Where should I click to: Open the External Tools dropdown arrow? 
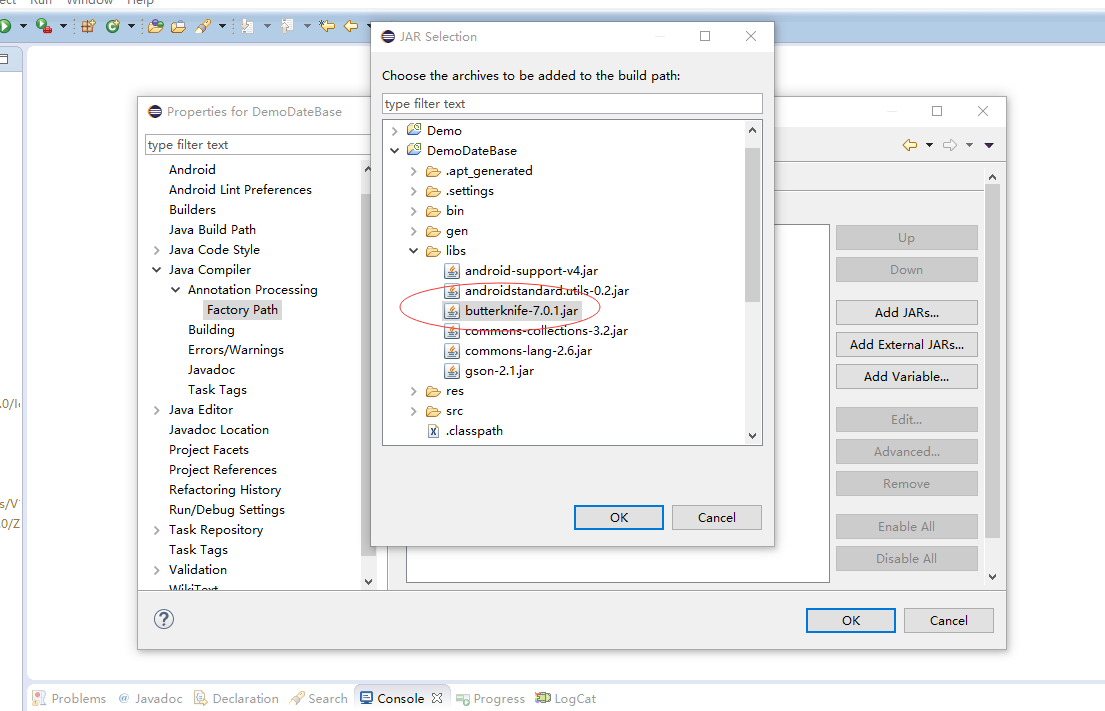(x=63, y=26)
